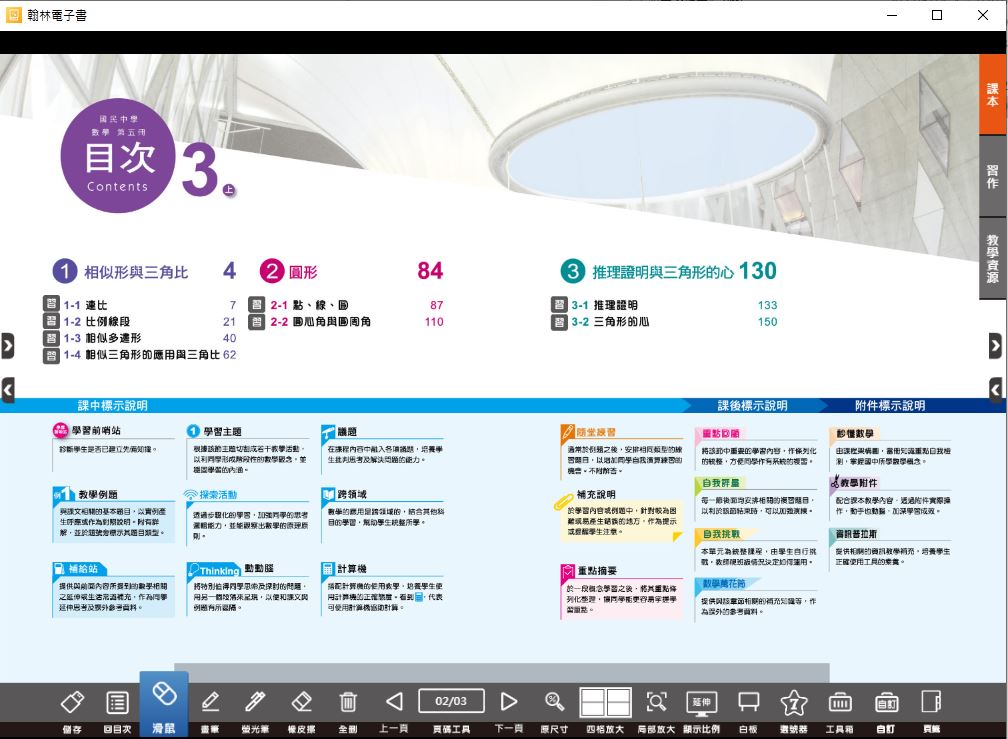The height and width of the screenshot is (739, 1008).
Task: Click the 習 icon beside 2-2 圓心角與圓周角
Action: 256,321
